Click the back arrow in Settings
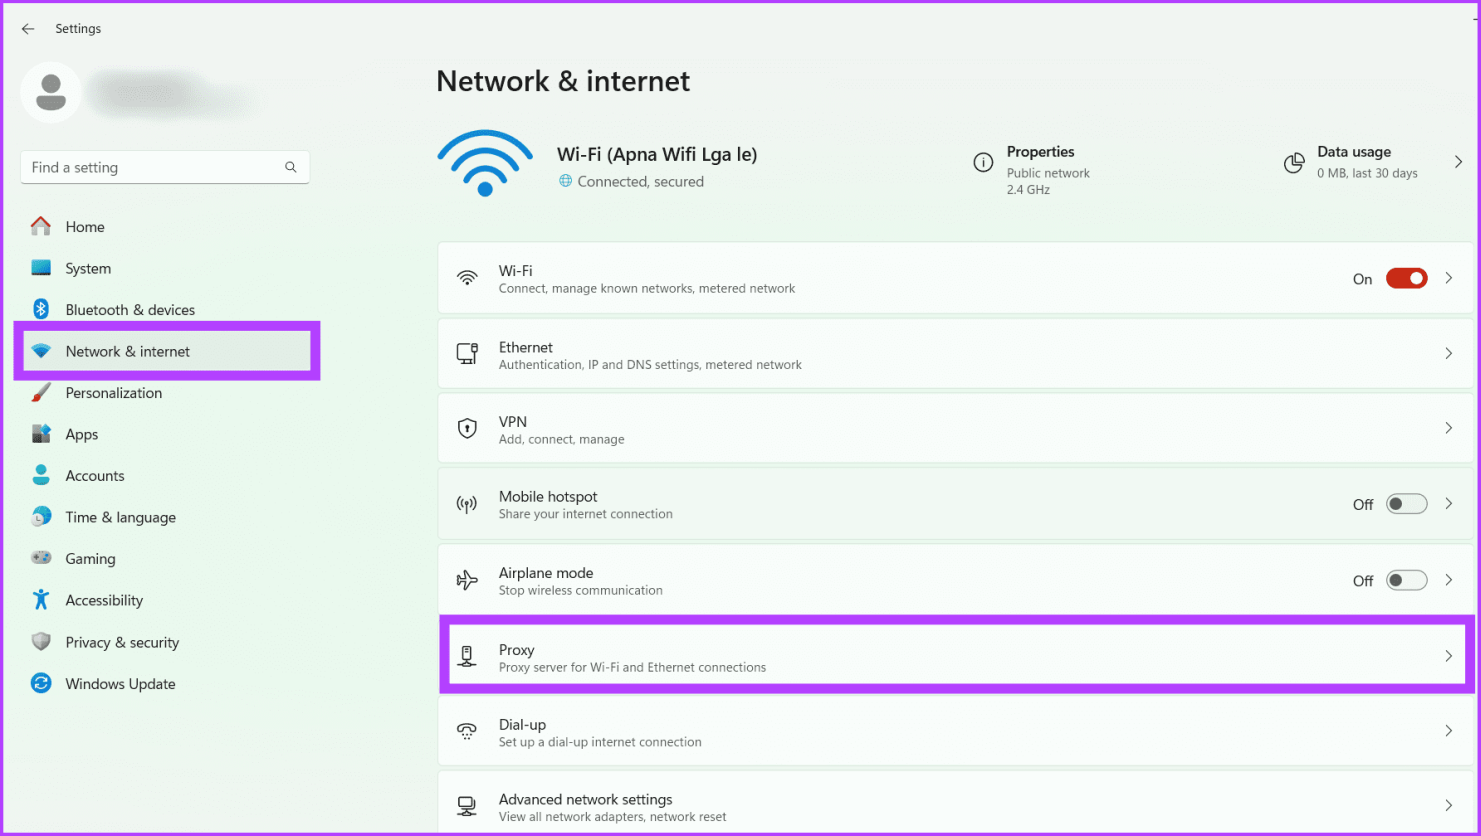The height and width of the screenshot is (836, 1481). click(x=28, y=29)
